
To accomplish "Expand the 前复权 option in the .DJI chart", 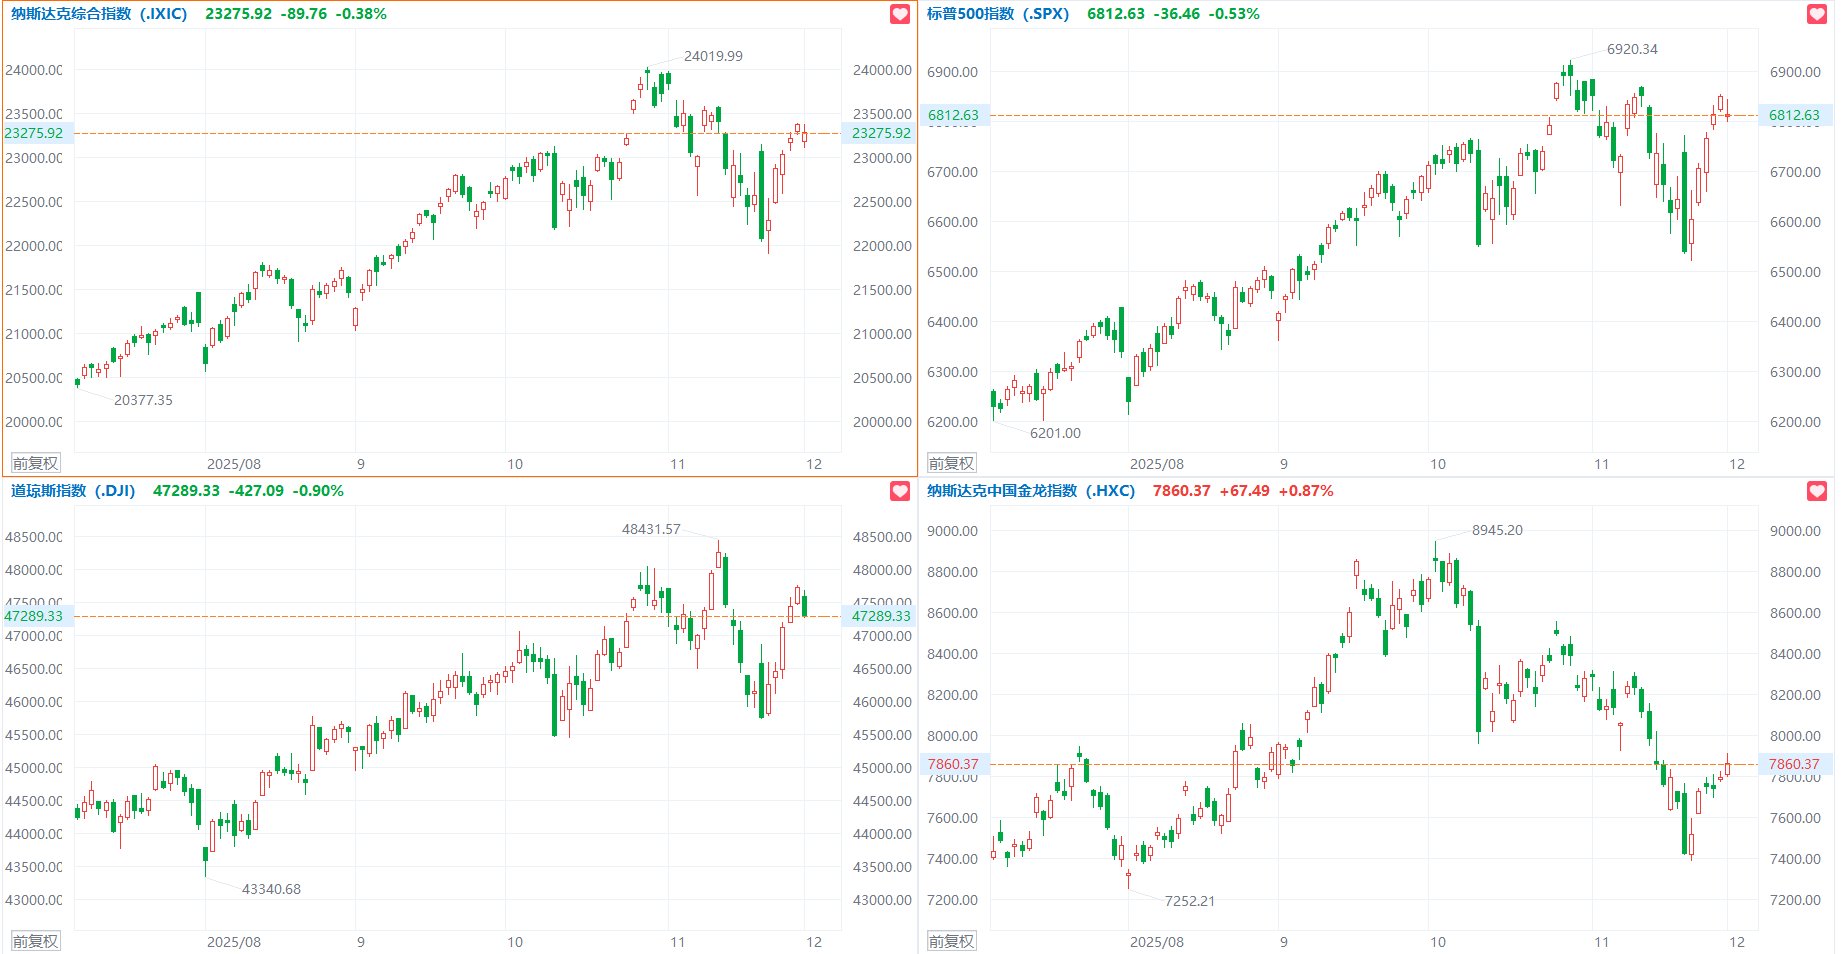I will [x=35, y=941].
